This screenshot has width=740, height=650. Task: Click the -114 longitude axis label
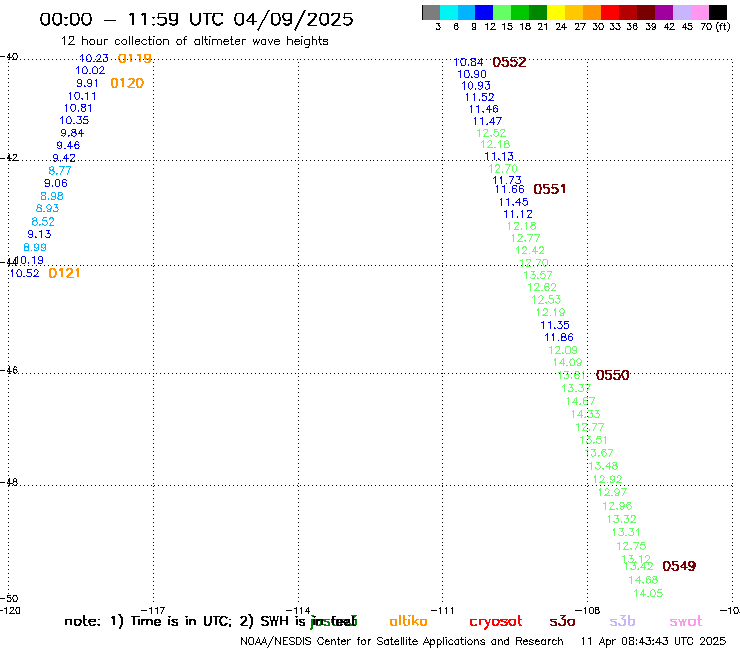(299, 610)
